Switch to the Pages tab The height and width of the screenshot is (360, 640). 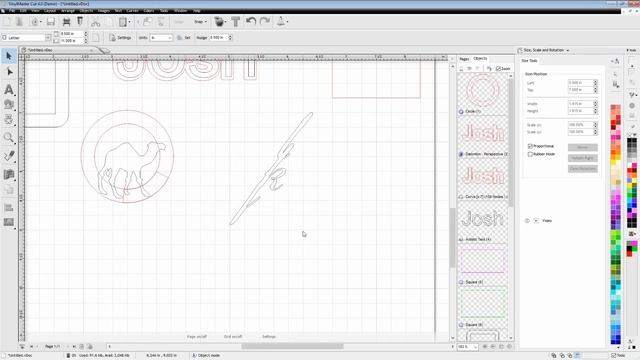[464, 59]
